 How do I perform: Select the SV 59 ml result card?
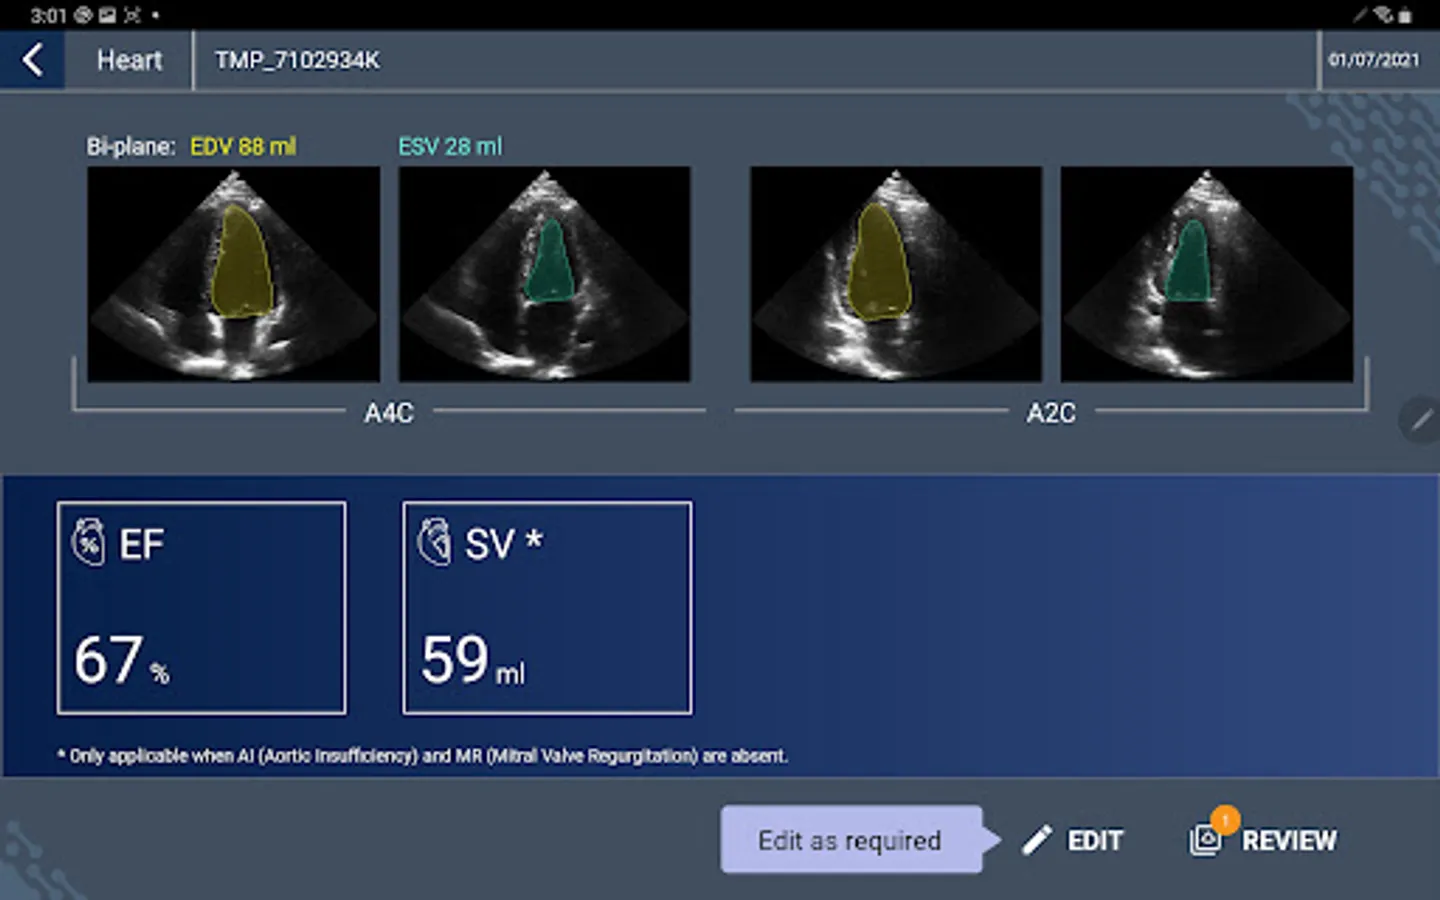point(547,608)
